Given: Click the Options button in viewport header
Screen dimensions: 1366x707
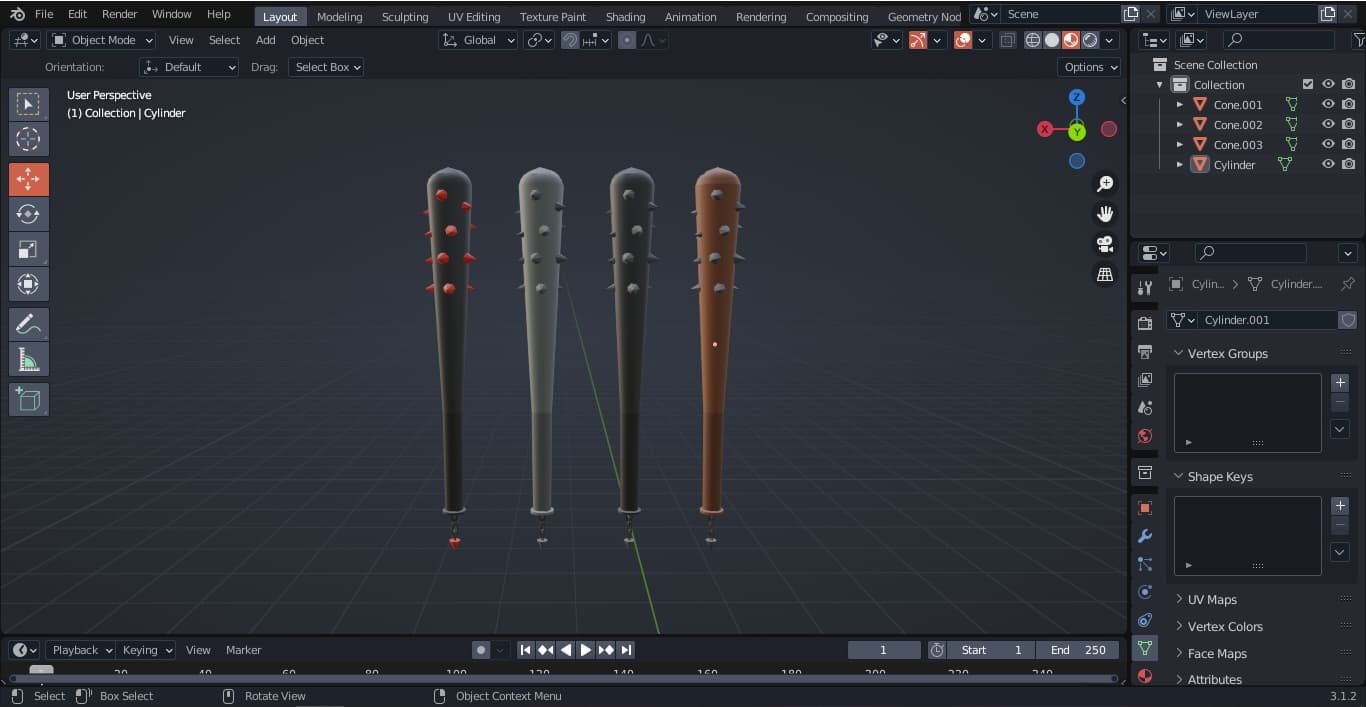Looking at the screenshot, I should tap(1089, 67).
